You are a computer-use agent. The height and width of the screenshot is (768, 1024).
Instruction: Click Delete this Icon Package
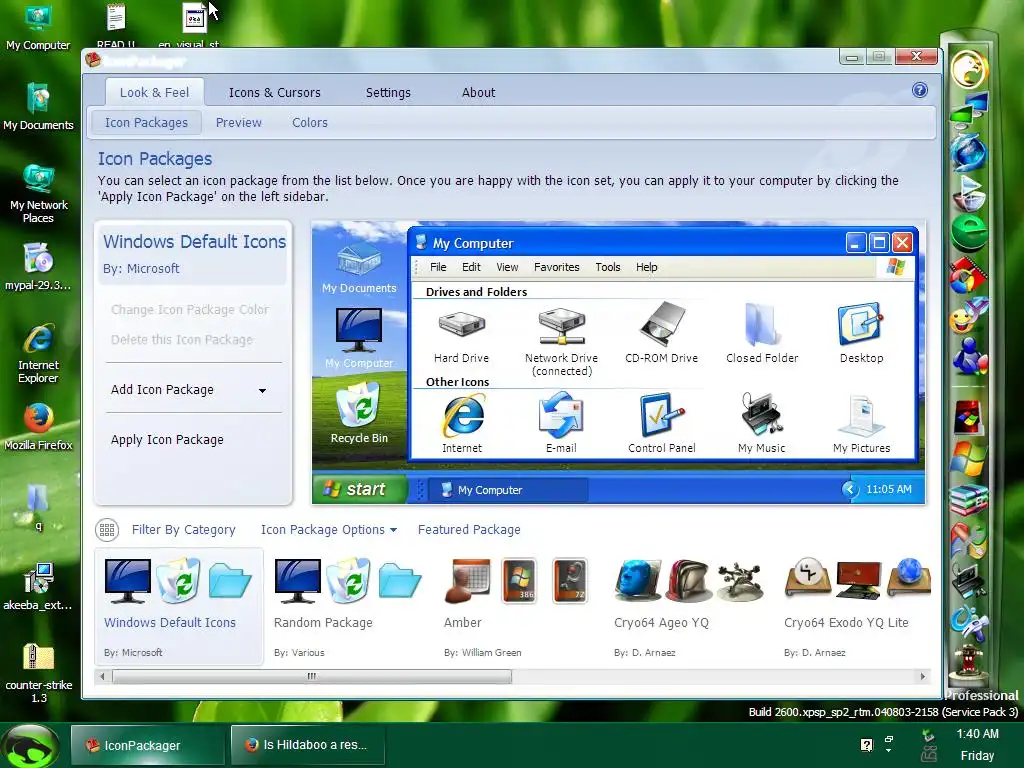click(182, 340)
